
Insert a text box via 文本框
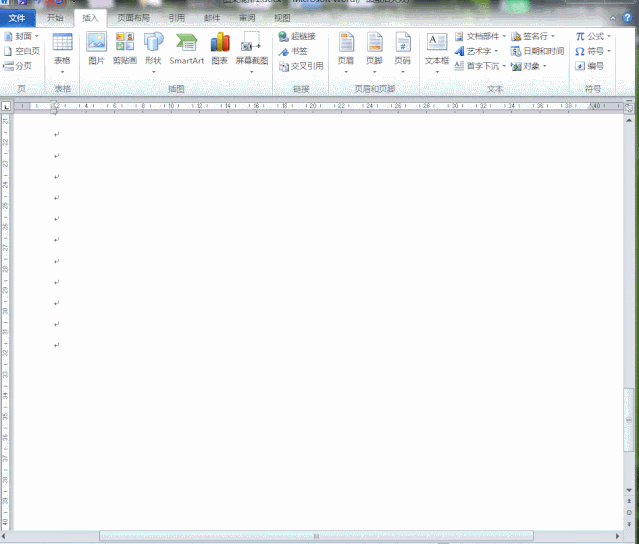[437, 53]
